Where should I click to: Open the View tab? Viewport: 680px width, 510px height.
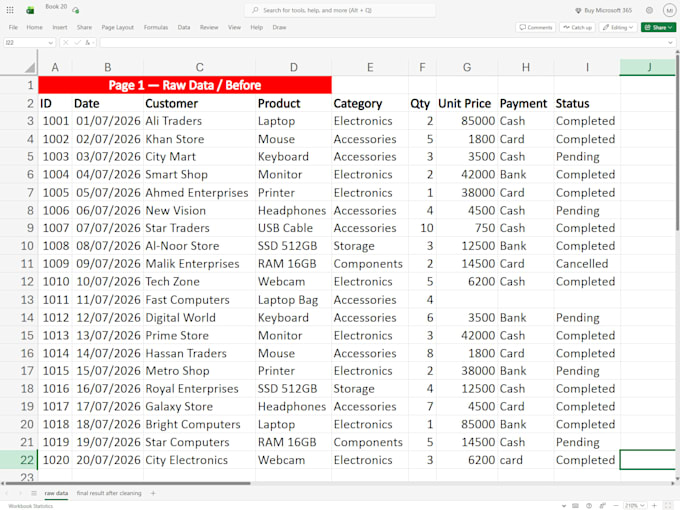[234, 27]
